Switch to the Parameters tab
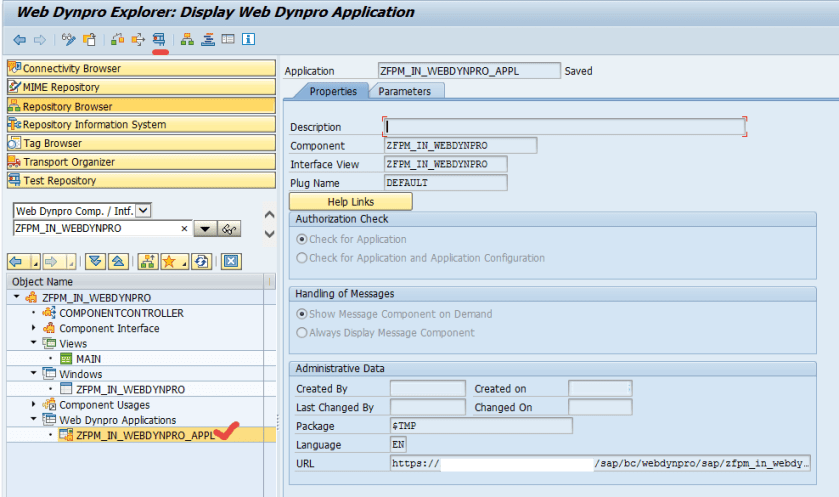 click(x=404, y=91)
